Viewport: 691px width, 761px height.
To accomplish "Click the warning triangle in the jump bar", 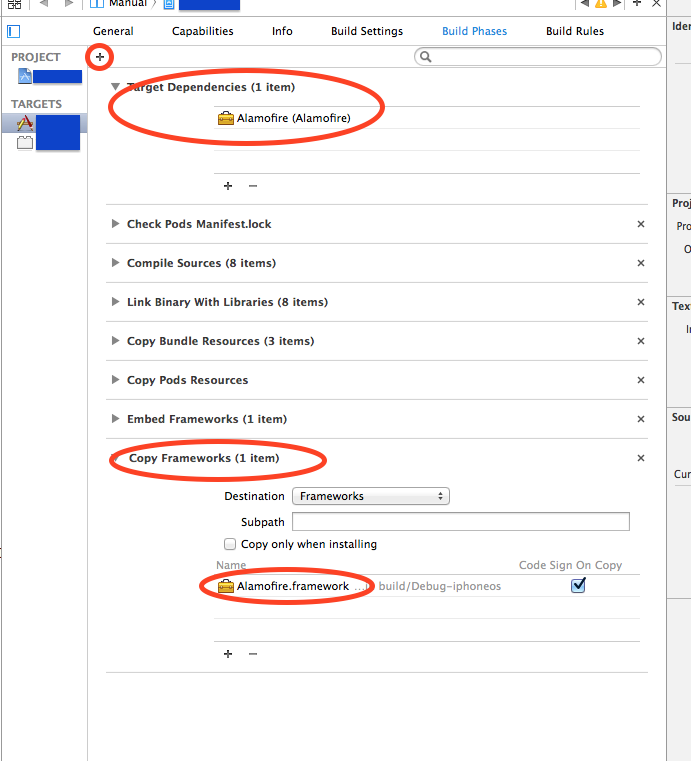I will 601,3.
